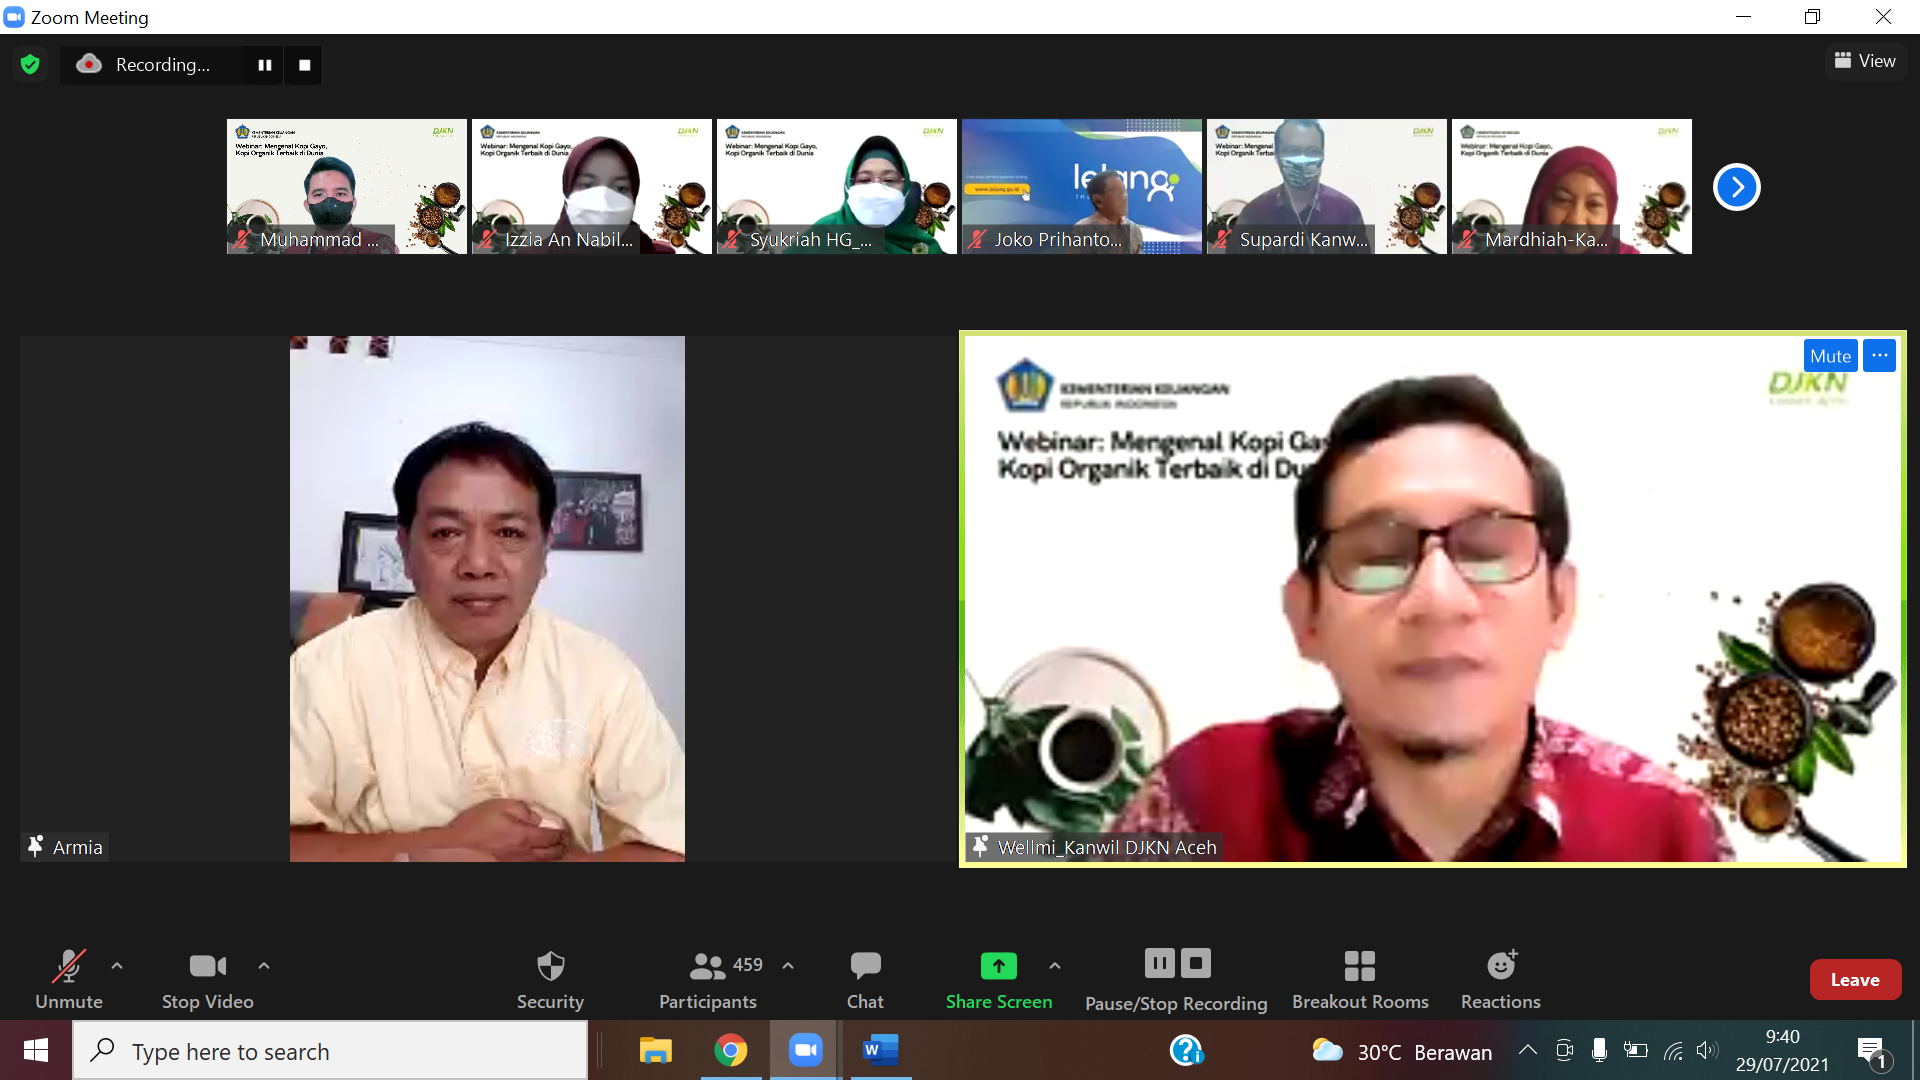
Task: Open the Security shield icon
Action: (x=550, y=967)
